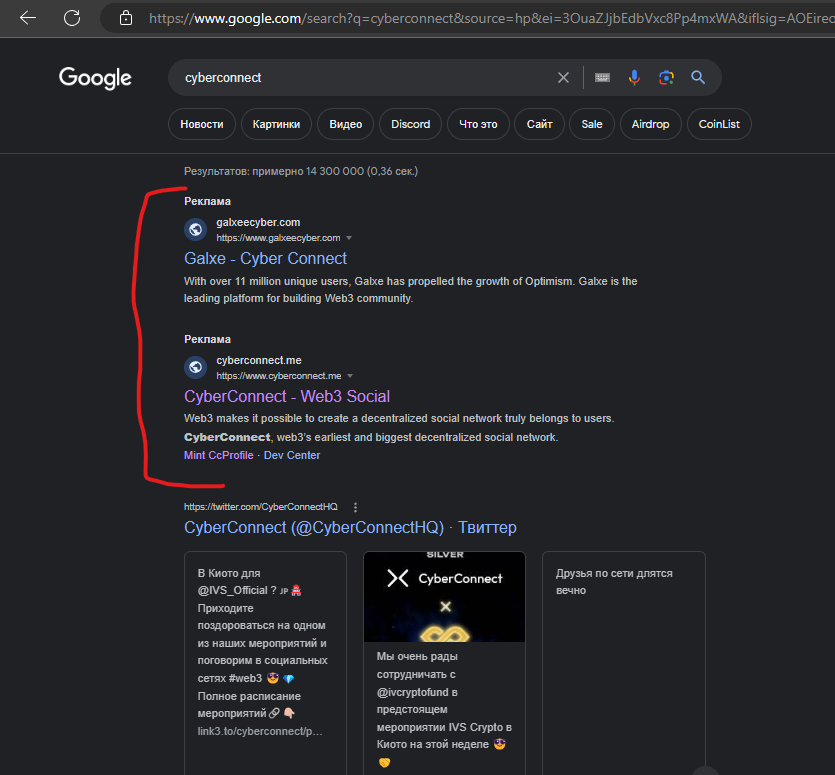This screenshot has width=835, height=775.
Task: Click the Google logo
Action: click(x=94, y=78)
